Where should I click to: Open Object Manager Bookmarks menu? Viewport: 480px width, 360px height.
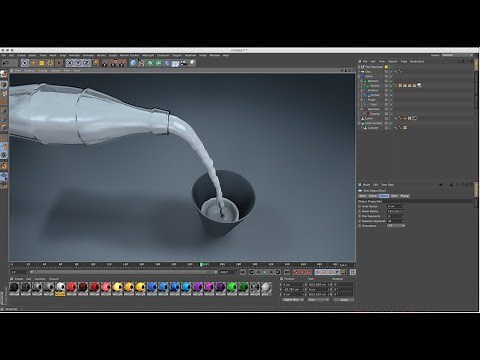417,61
